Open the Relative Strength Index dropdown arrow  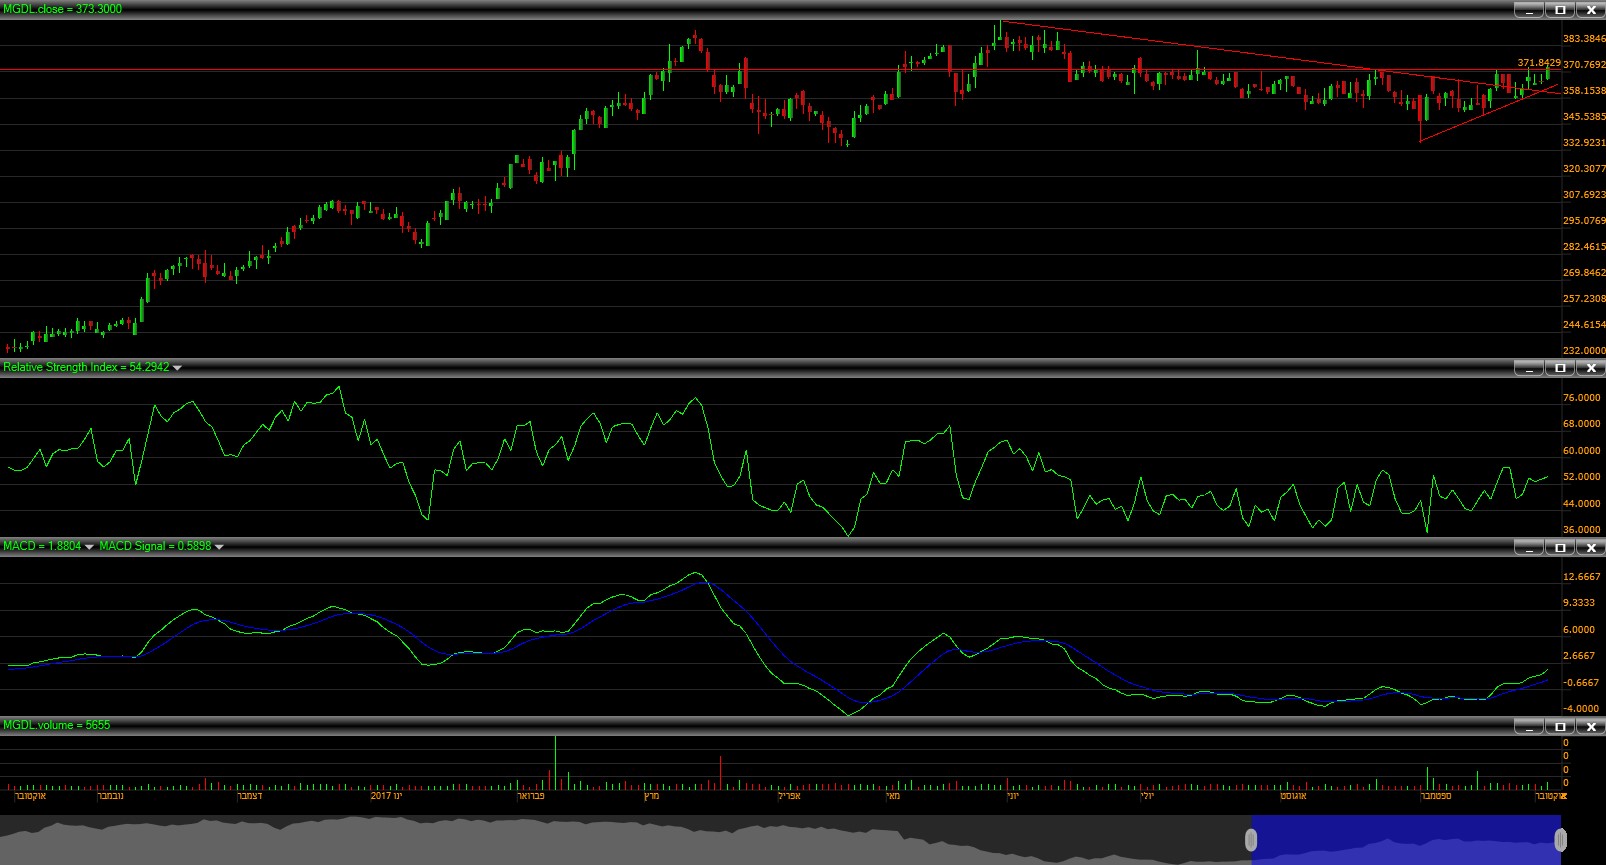point(177,368)
